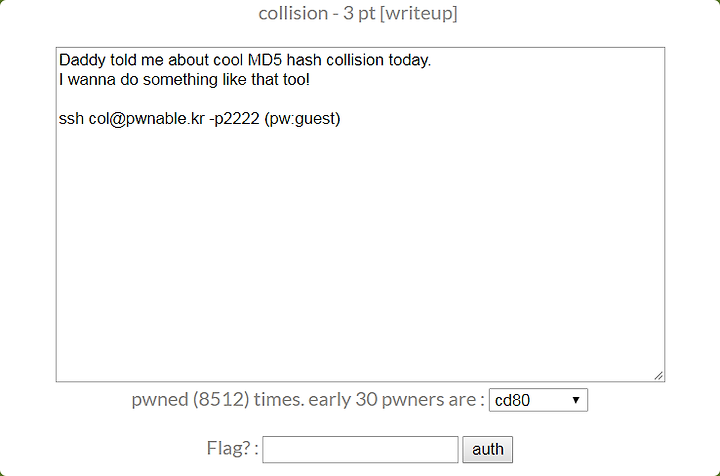Screen dimensions: 720x476
Task: Click 'col@pwnable.kr' in the ssh line
Action: click(146, 119)
